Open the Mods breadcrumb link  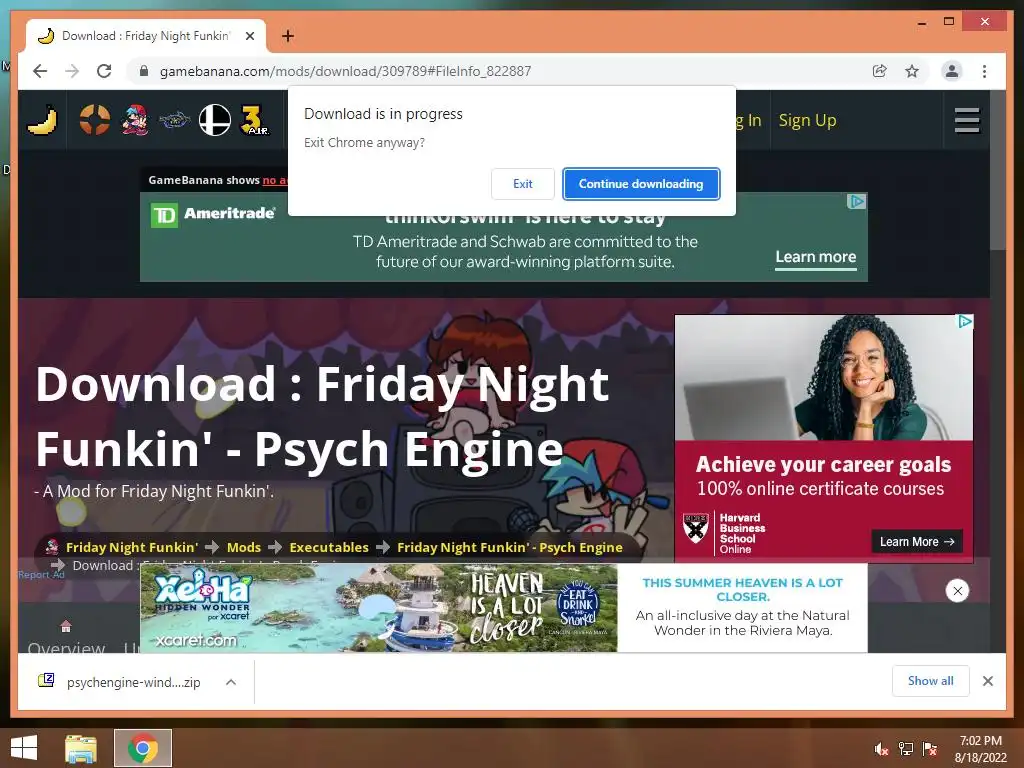pos(244,547)
